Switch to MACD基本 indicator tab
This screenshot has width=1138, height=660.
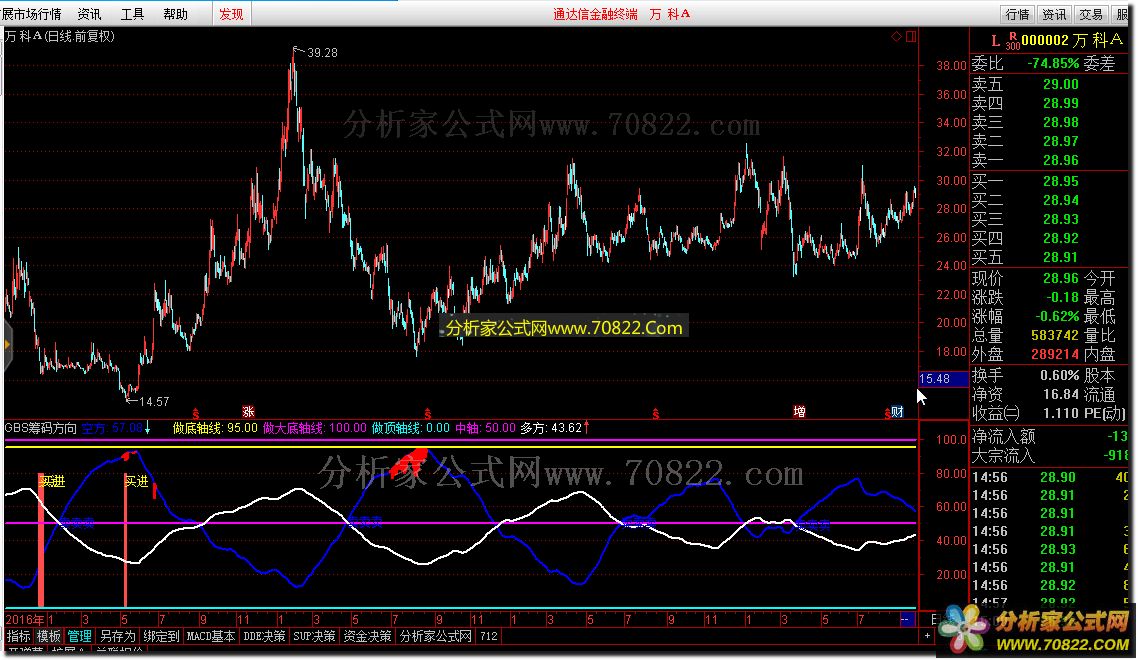pos(210,636)
